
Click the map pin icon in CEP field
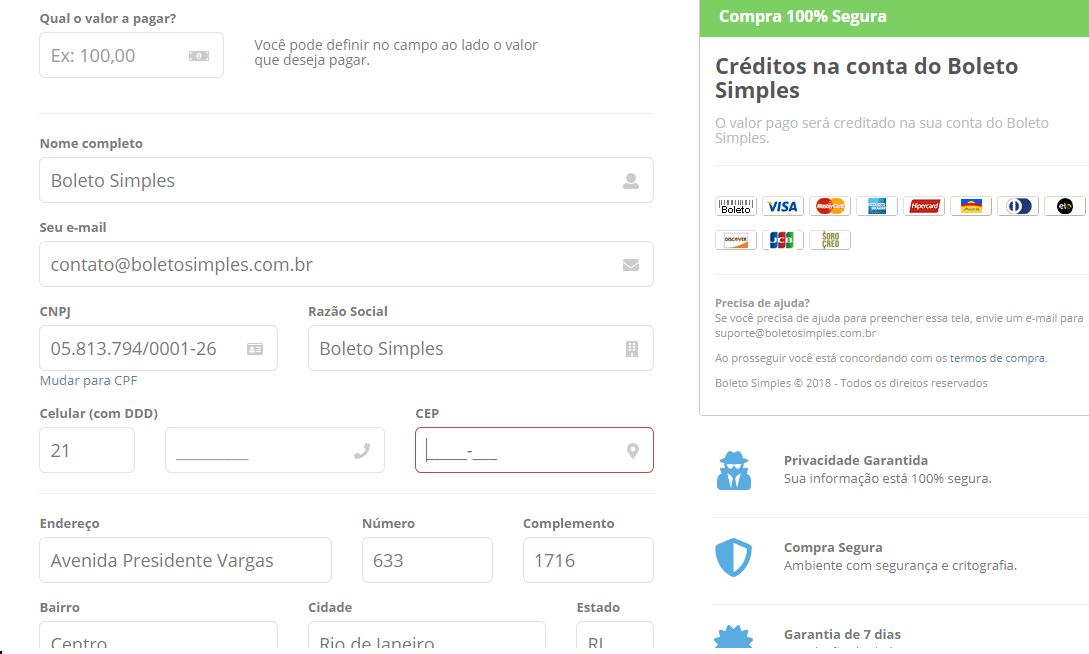point(633,451)
